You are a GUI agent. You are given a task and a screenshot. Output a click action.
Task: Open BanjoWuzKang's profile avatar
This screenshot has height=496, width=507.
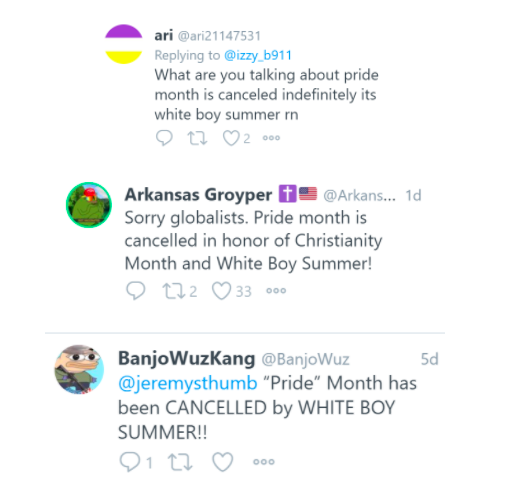pos(79,370)
